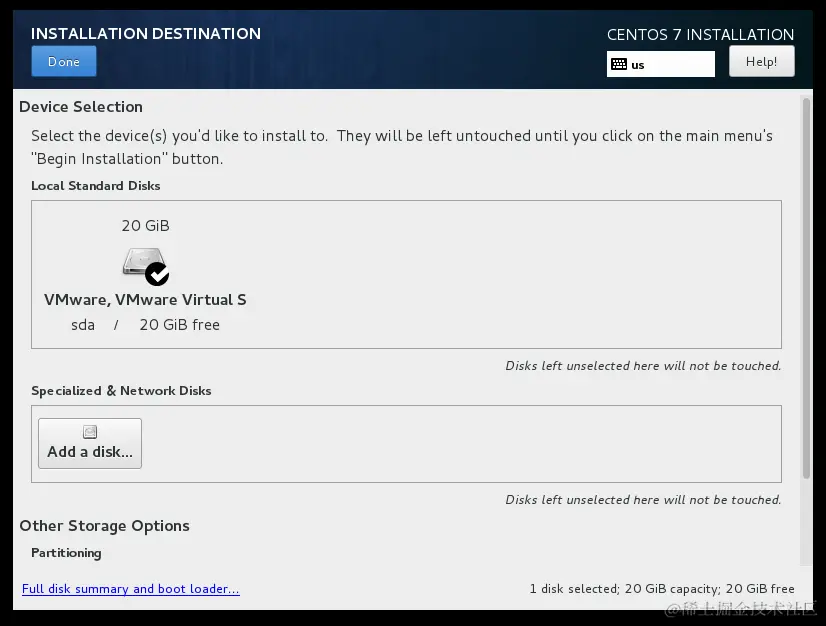Click the INSTALLATION DESTINATION title
This screenshot has height=626, width=826.
146,34
